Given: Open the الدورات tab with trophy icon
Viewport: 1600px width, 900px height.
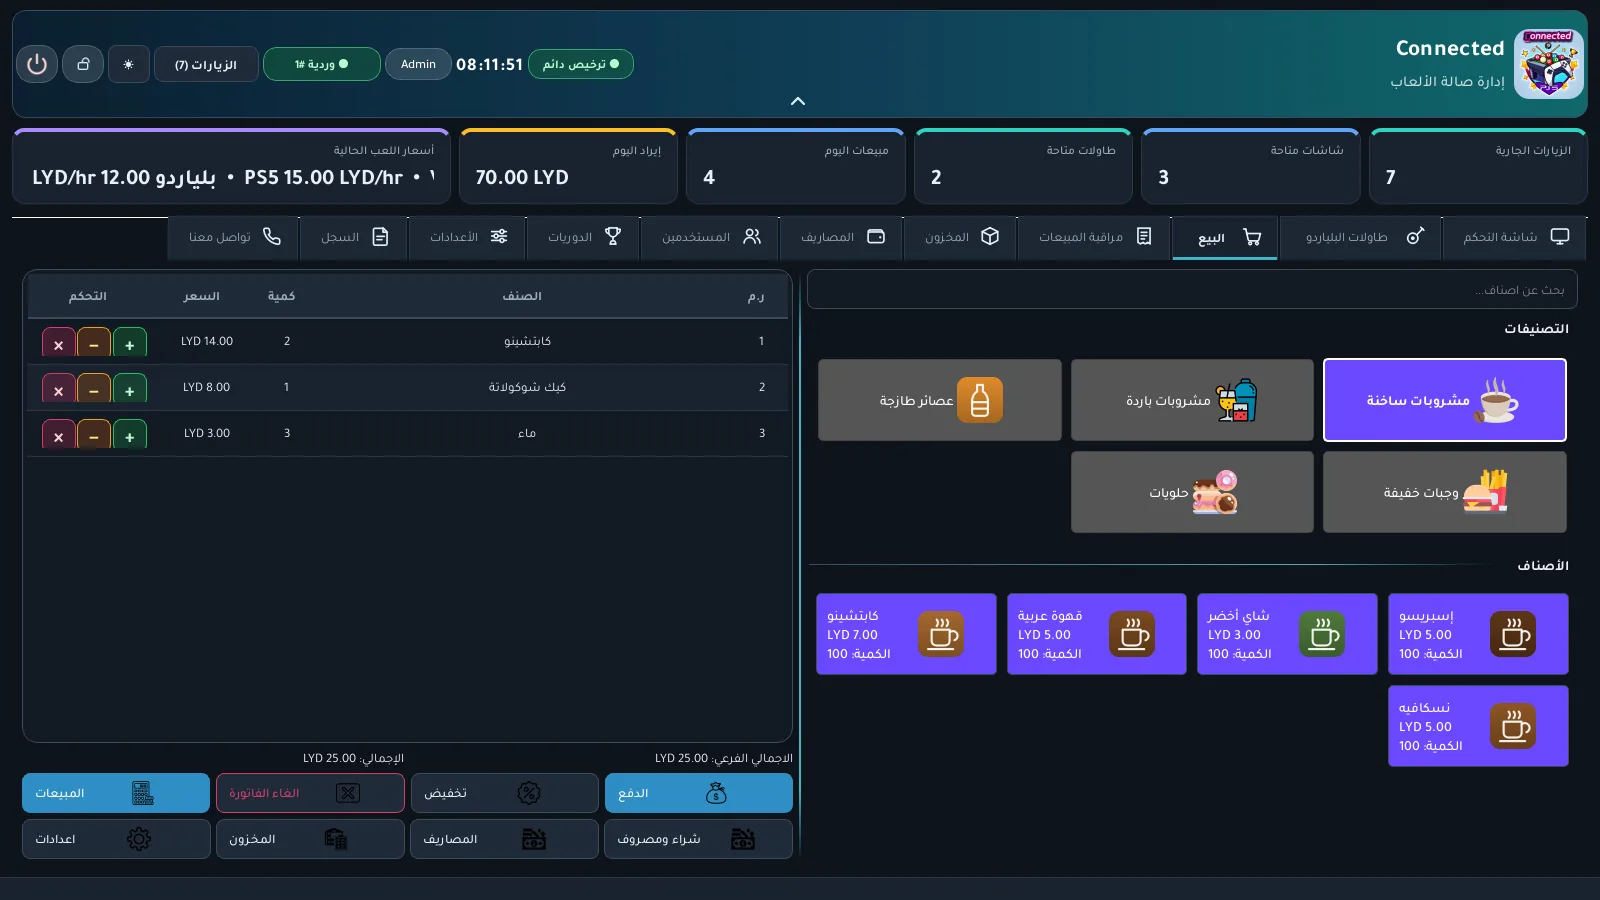Looking at the screenshot, I should [x=583, y=237].
